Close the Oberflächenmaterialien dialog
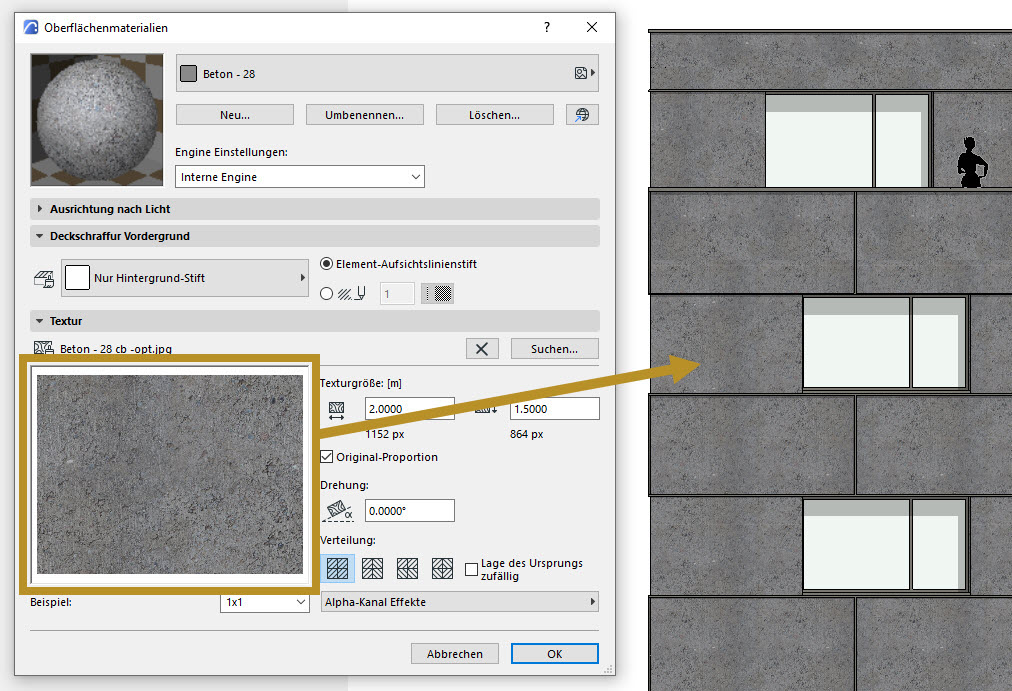The image size is (1012, 691). point(592,27)
